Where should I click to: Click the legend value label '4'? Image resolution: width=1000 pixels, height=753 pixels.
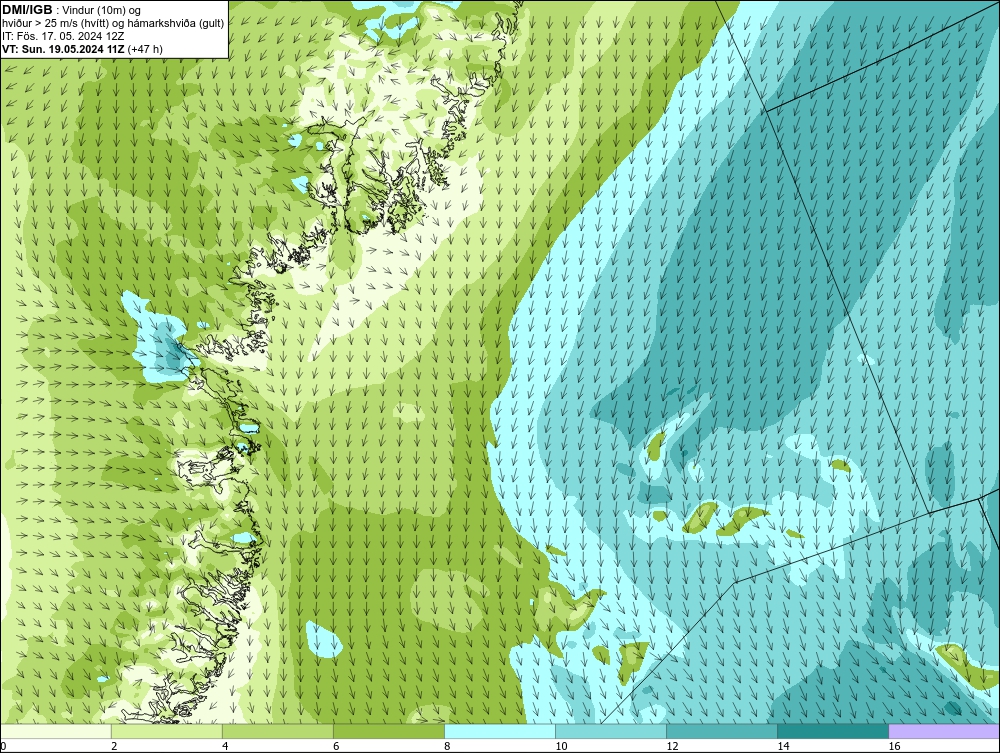pyautogui.click(x=225, y=746)
